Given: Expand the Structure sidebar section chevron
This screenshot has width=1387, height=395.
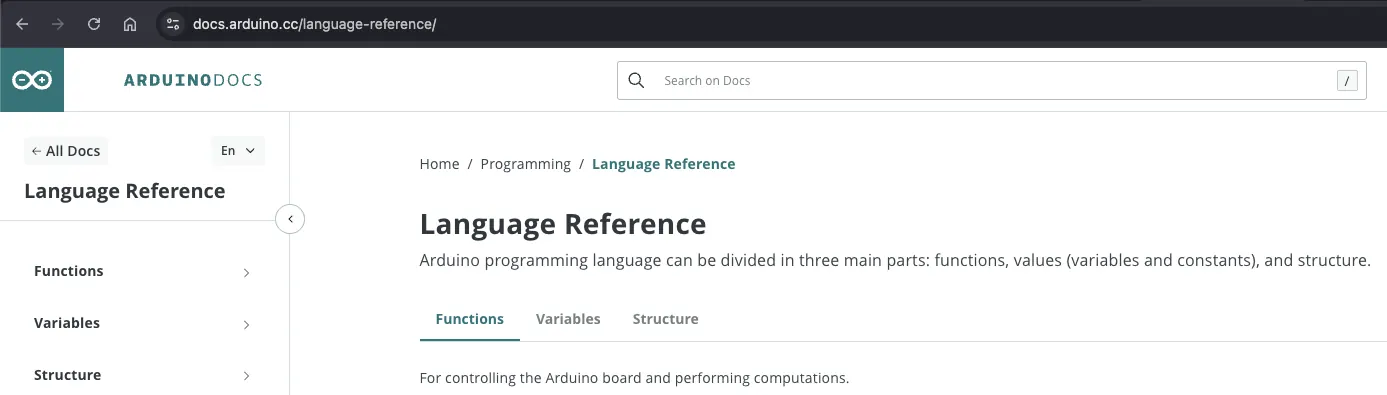Looking at the screenshot, I should (246, 376).
